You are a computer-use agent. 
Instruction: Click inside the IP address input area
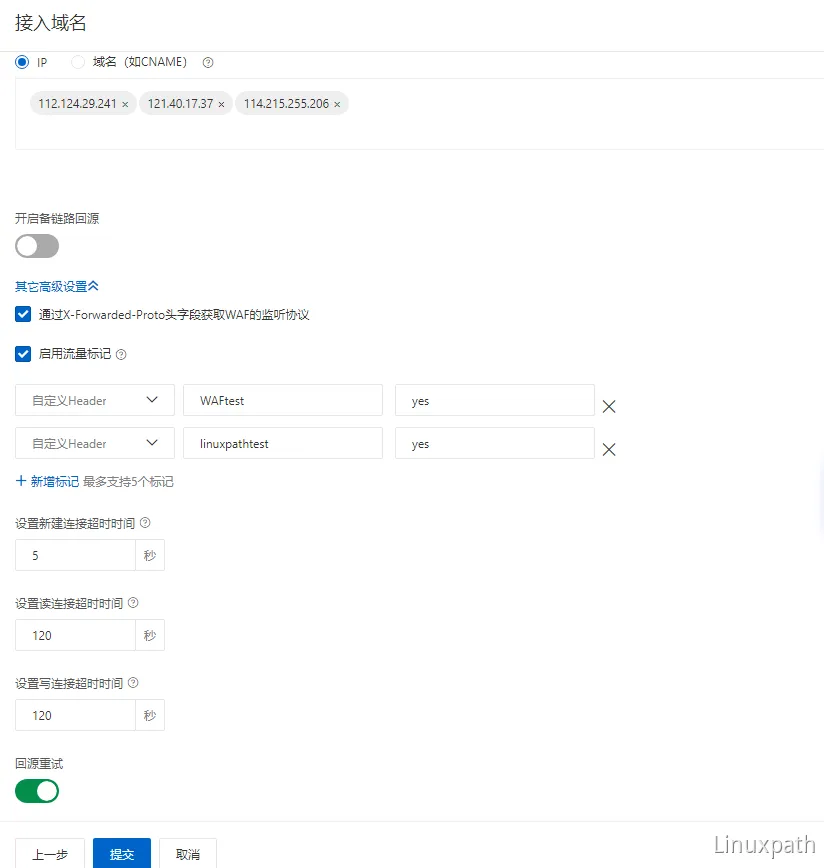click(419, 114)
